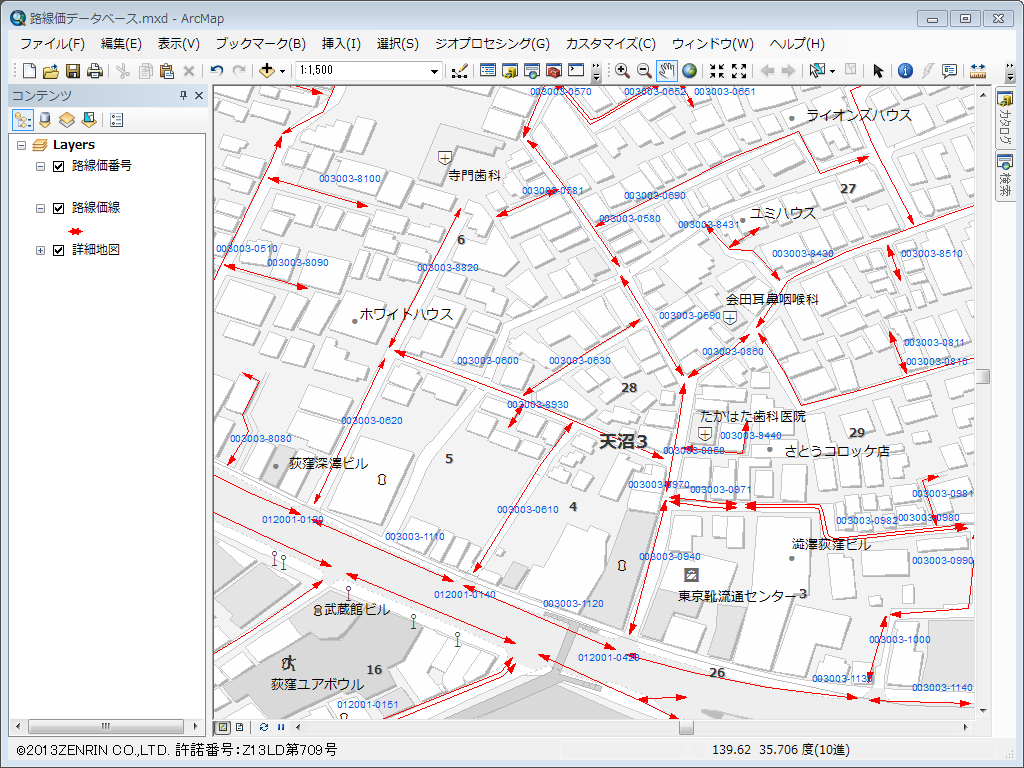
Task: Open the Python window
Action: tap(576, 71)
